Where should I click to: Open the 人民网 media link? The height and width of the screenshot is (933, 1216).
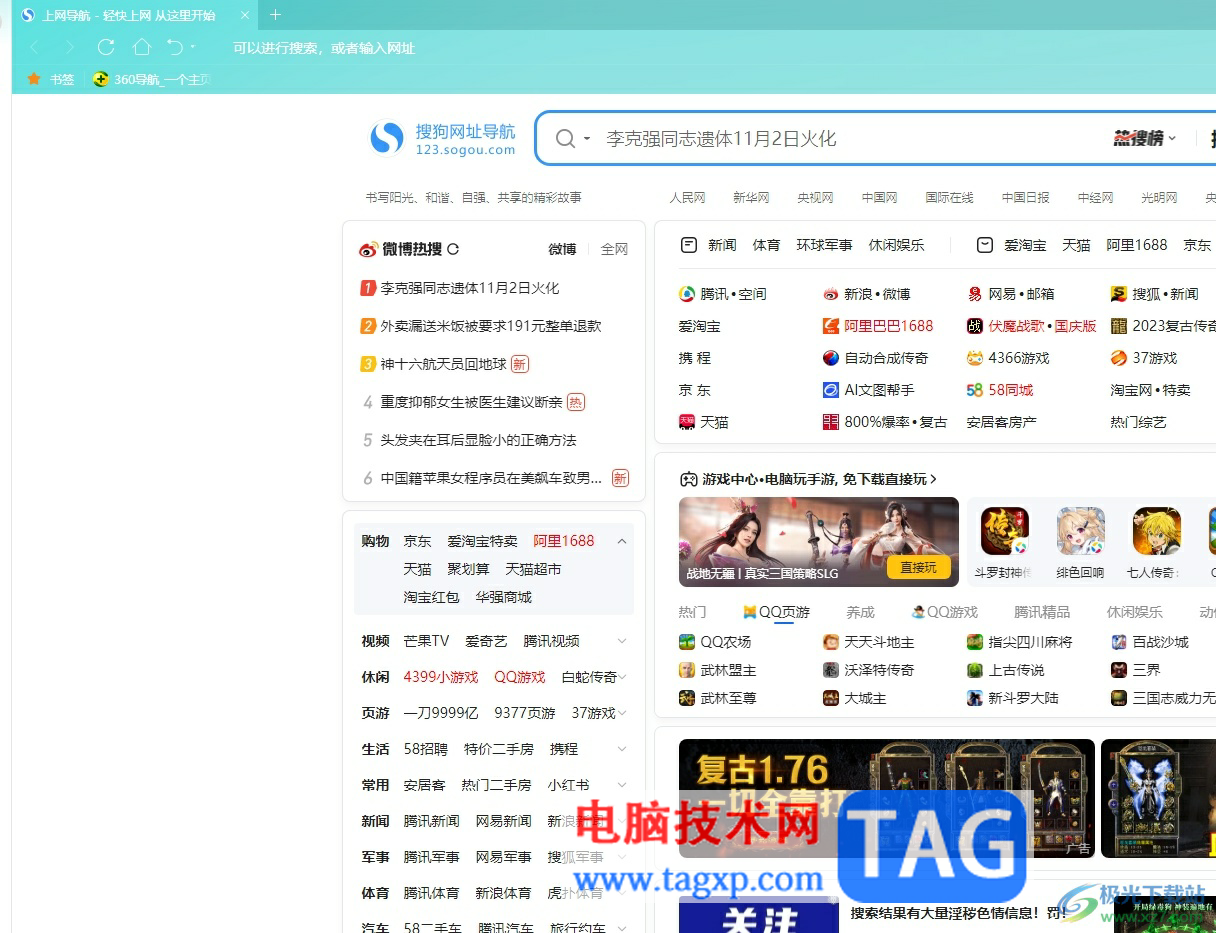[687, 198]
